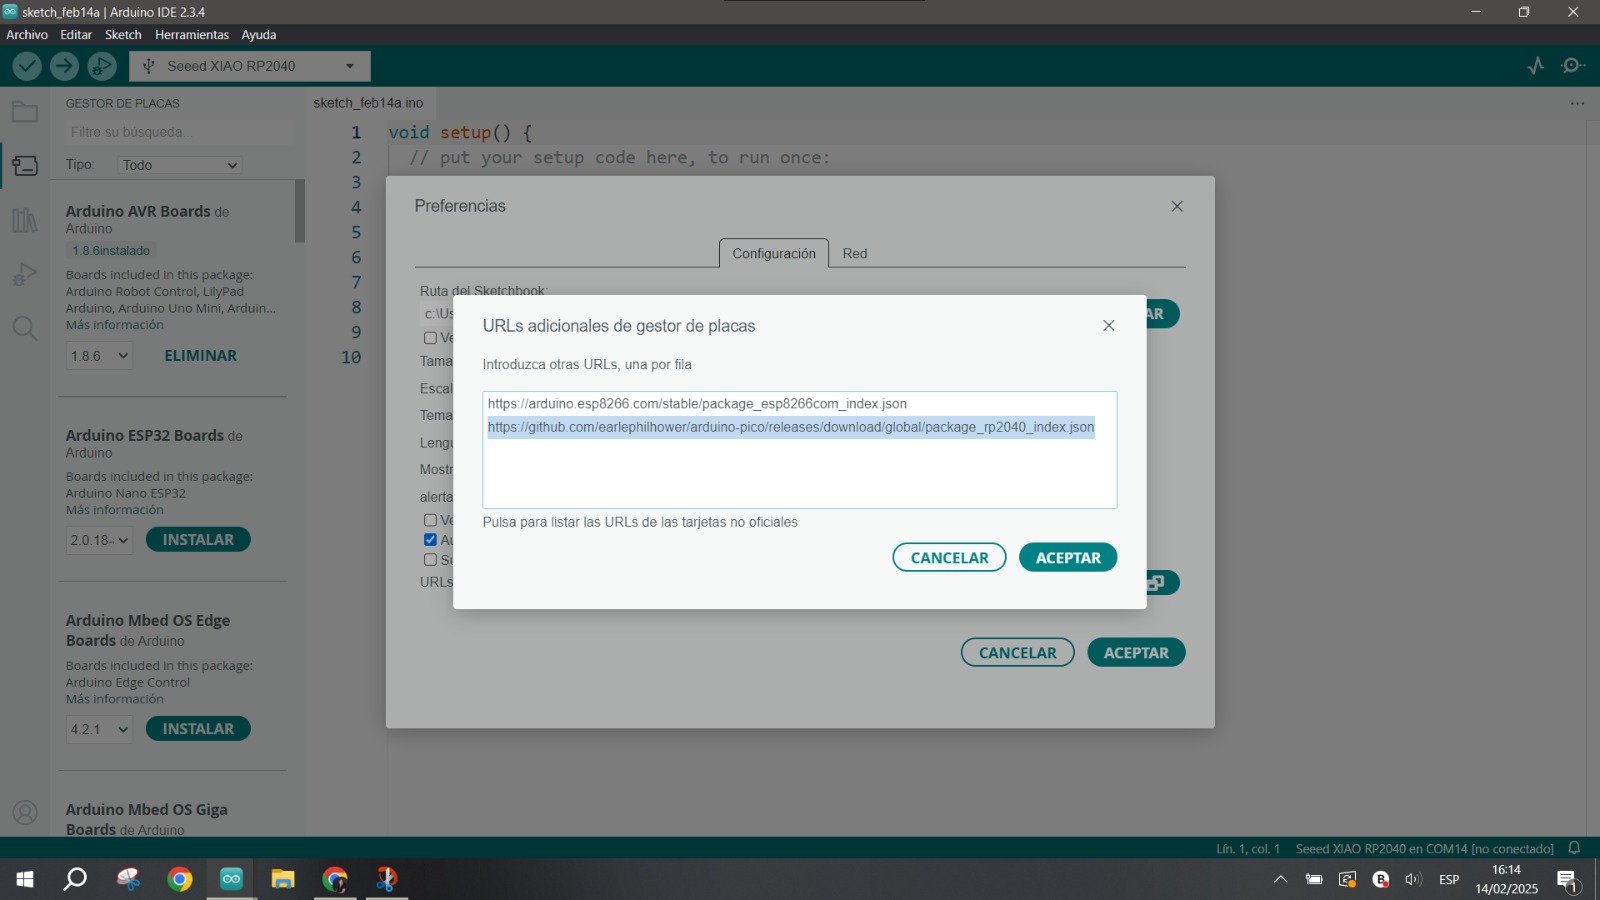Open the volume control in system tray

click(1413, 880)
